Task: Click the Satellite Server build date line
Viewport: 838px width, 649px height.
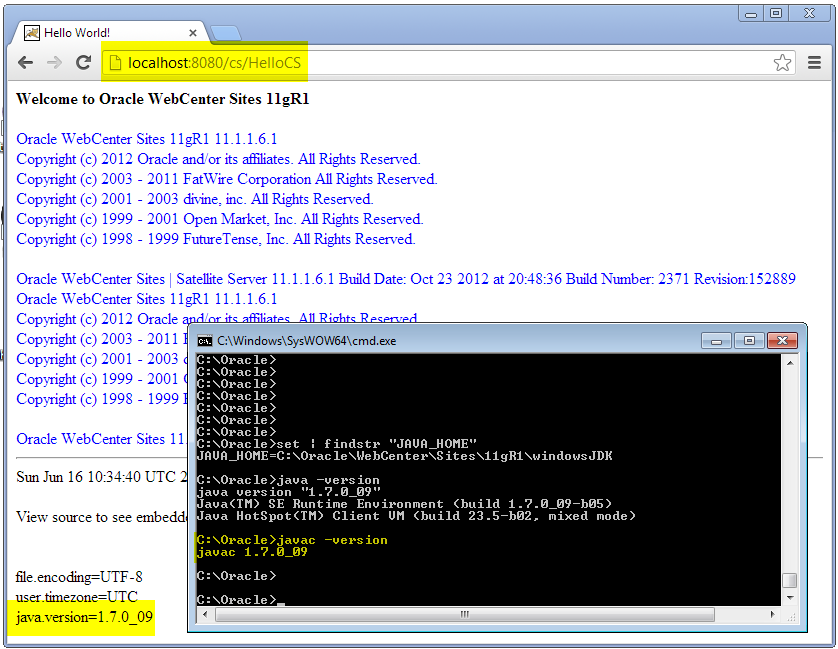Action: coord(406,279)
